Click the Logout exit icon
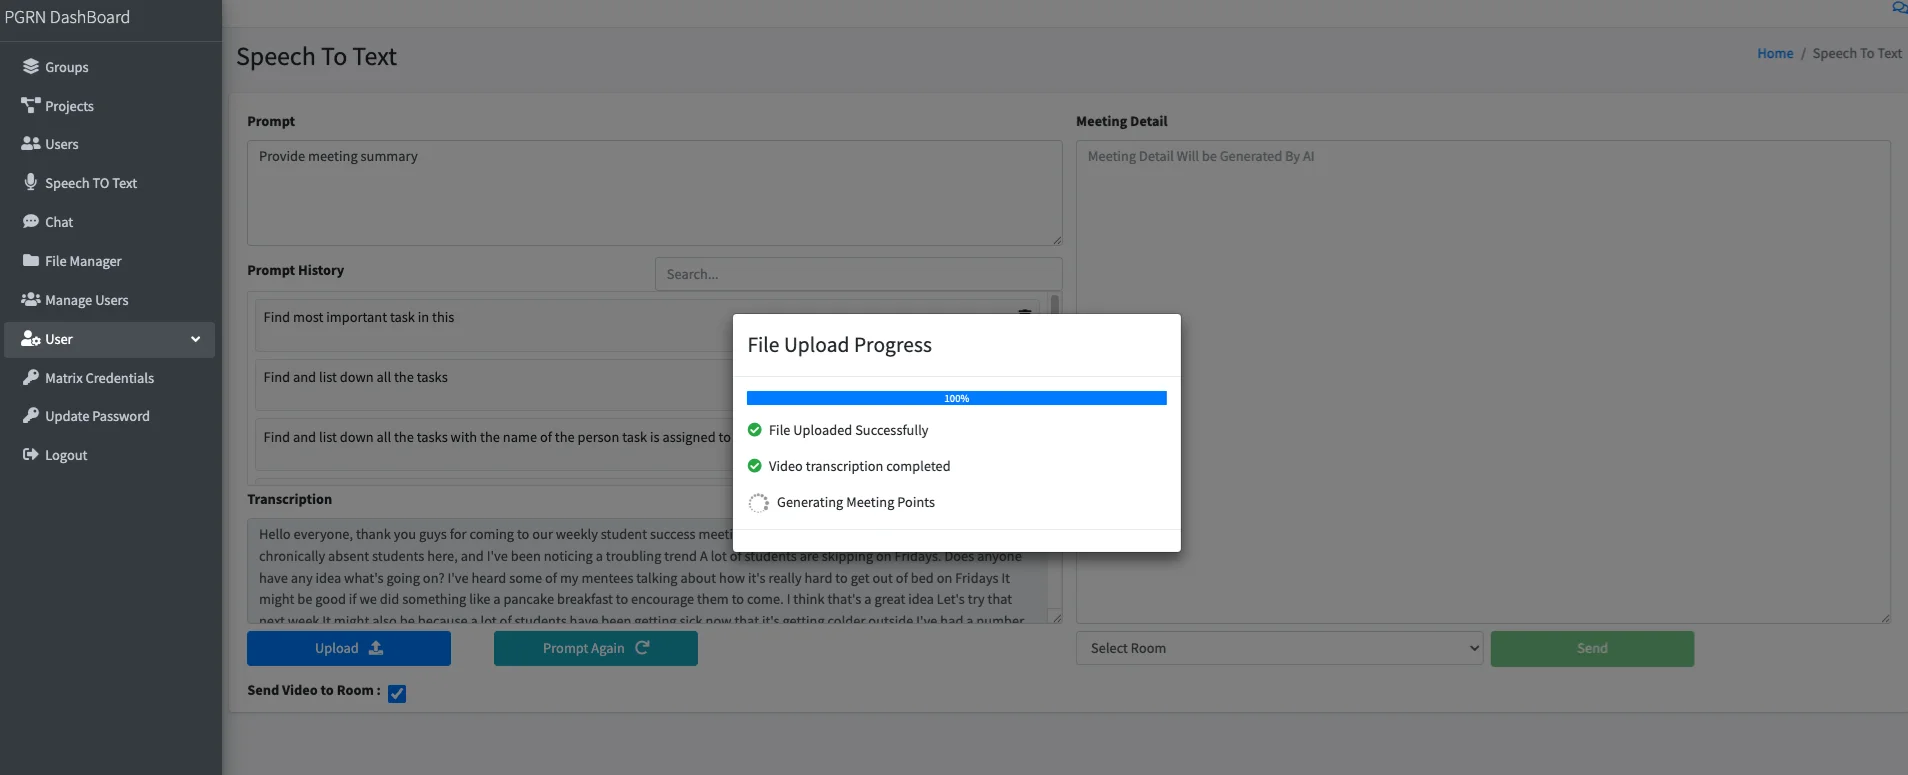1908x775 pixels. coord(31,455)
